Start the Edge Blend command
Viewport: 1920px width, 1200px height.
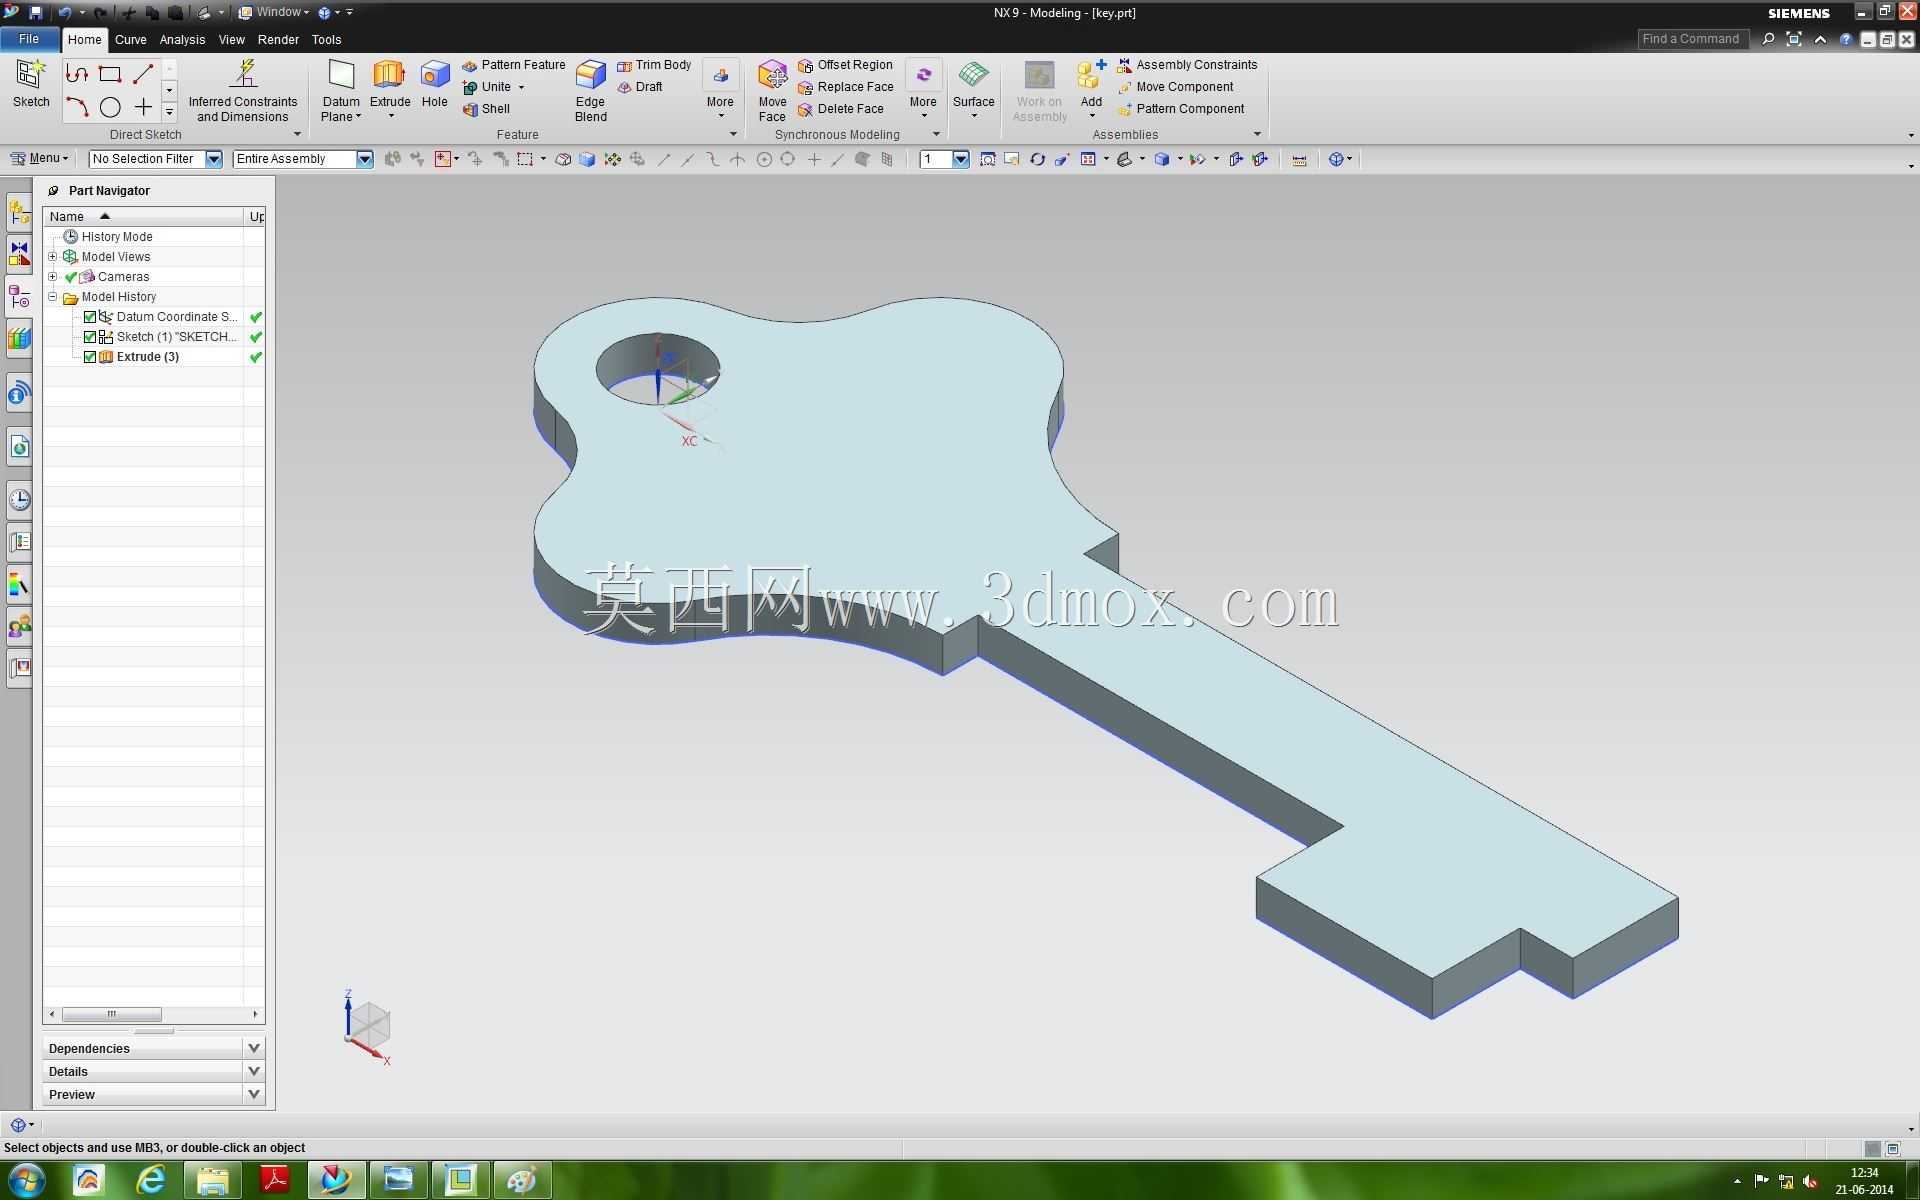tap(591, 90)
